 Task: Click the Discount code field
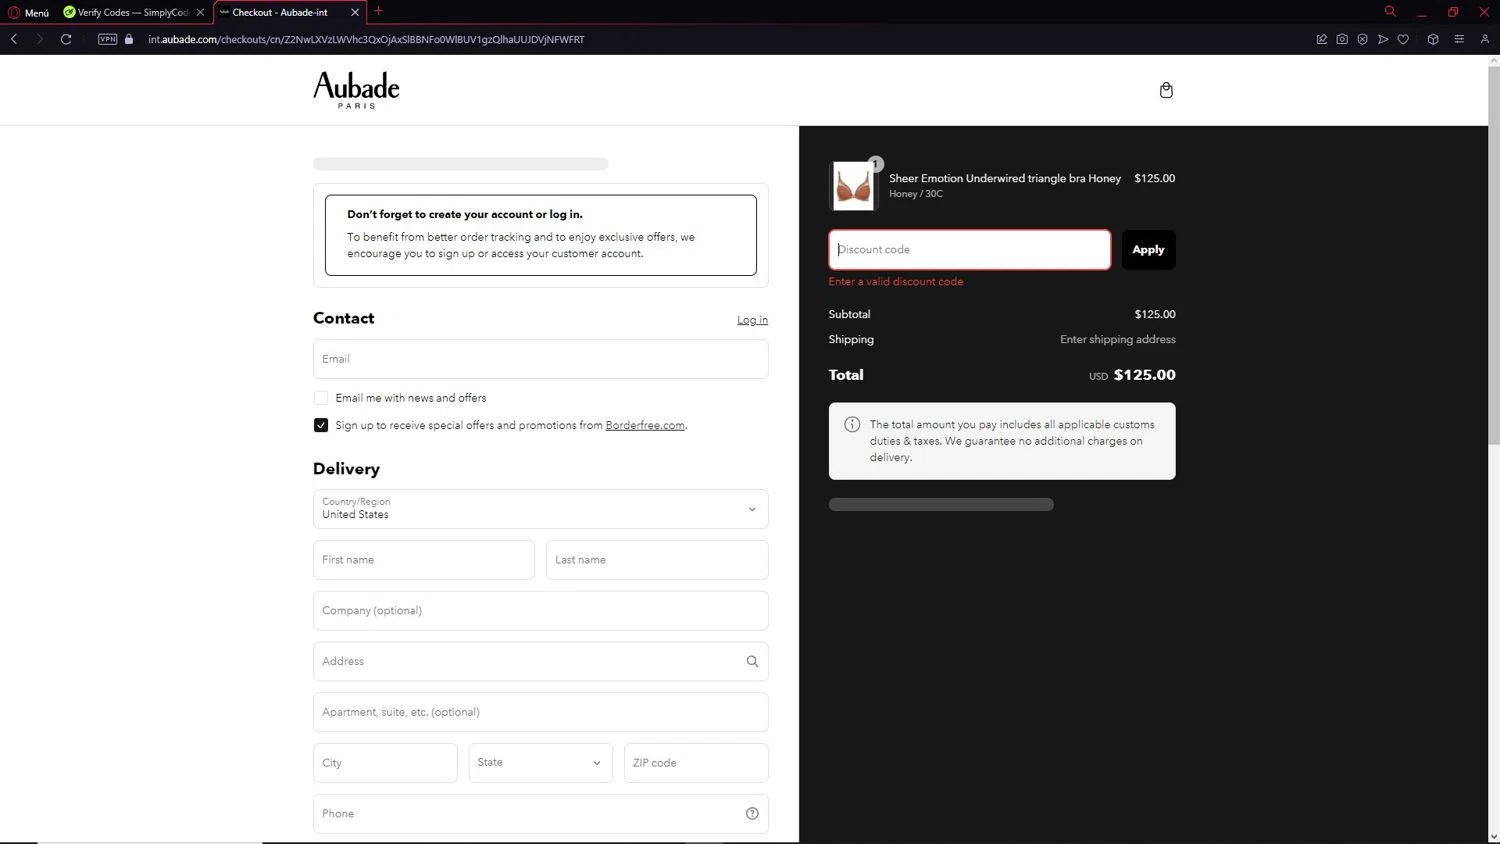pos(969,250)
